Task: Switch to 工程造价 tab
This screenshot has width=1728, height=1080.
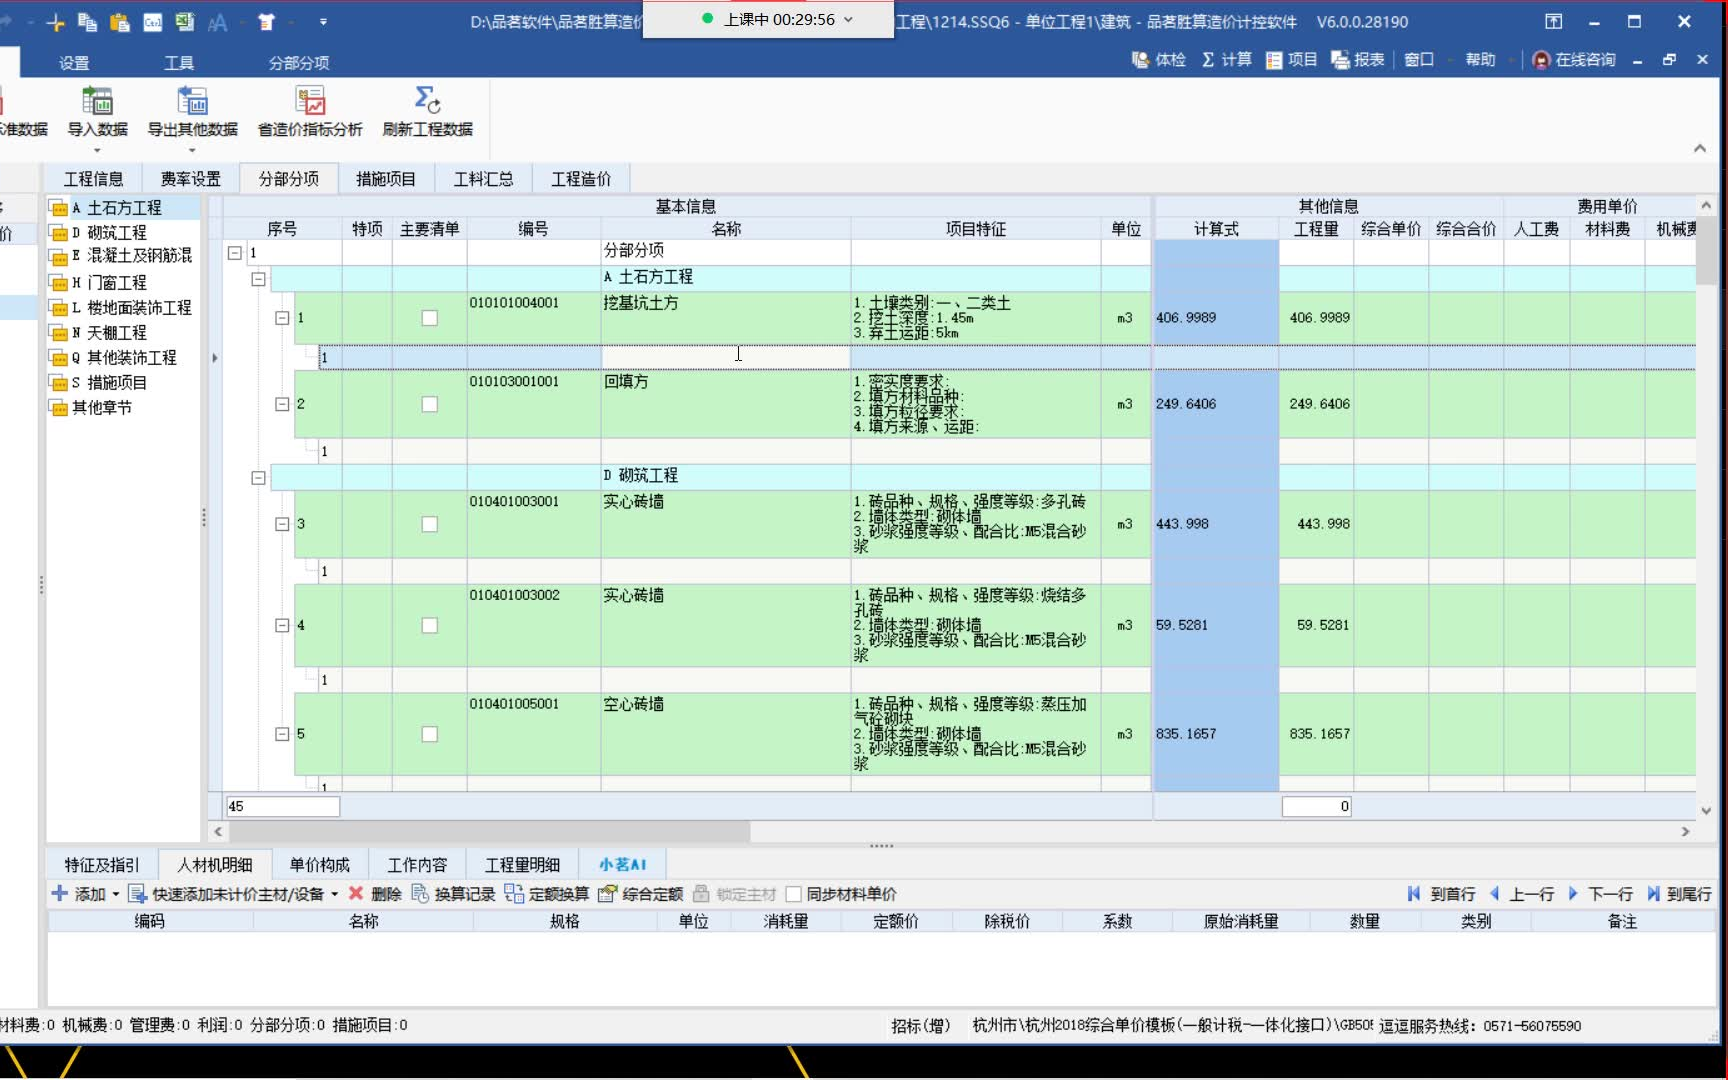Action: coord(581,178)
